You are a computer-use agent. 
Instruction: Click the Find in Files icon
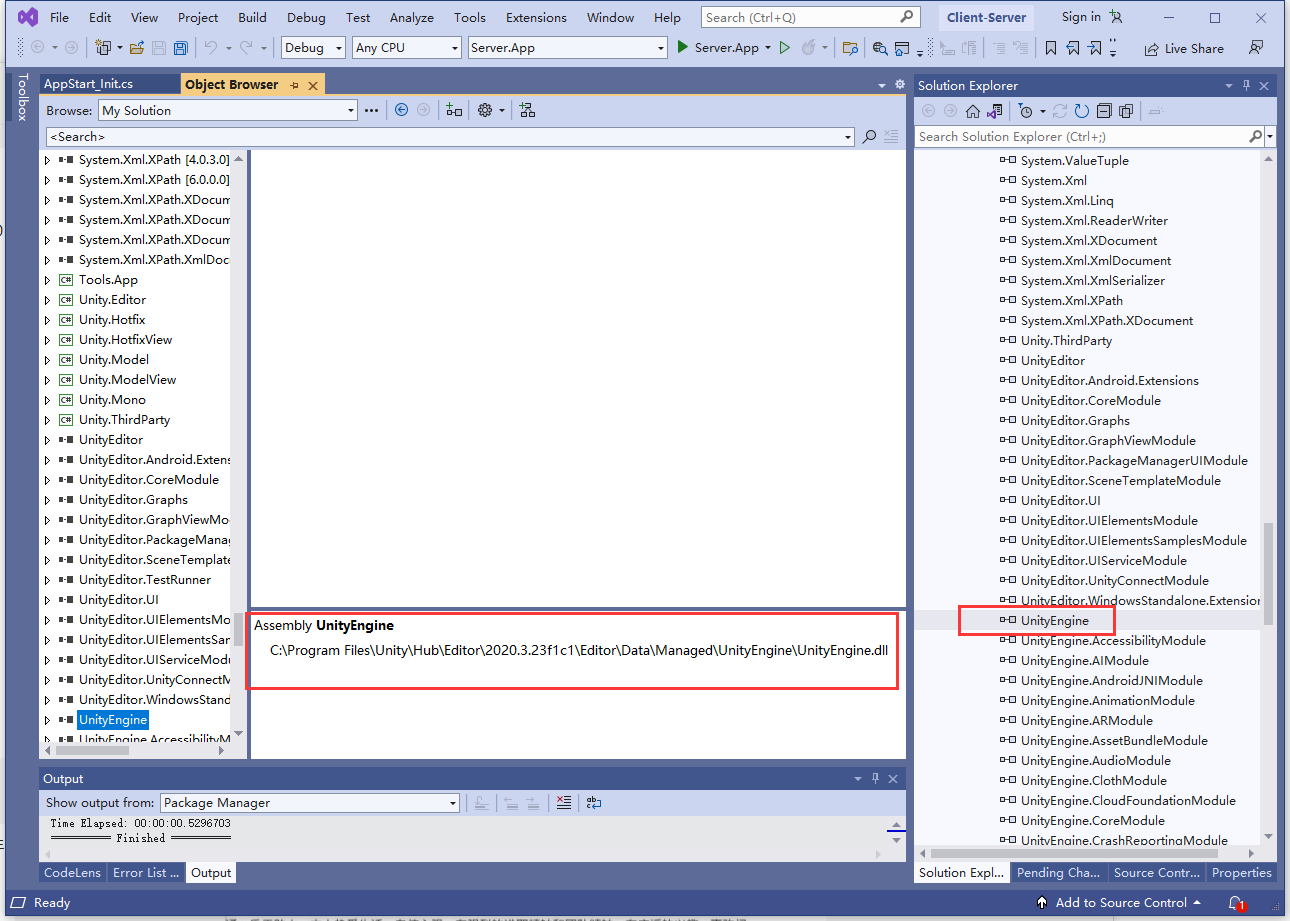pyautogui.click(x=879, y=47)
